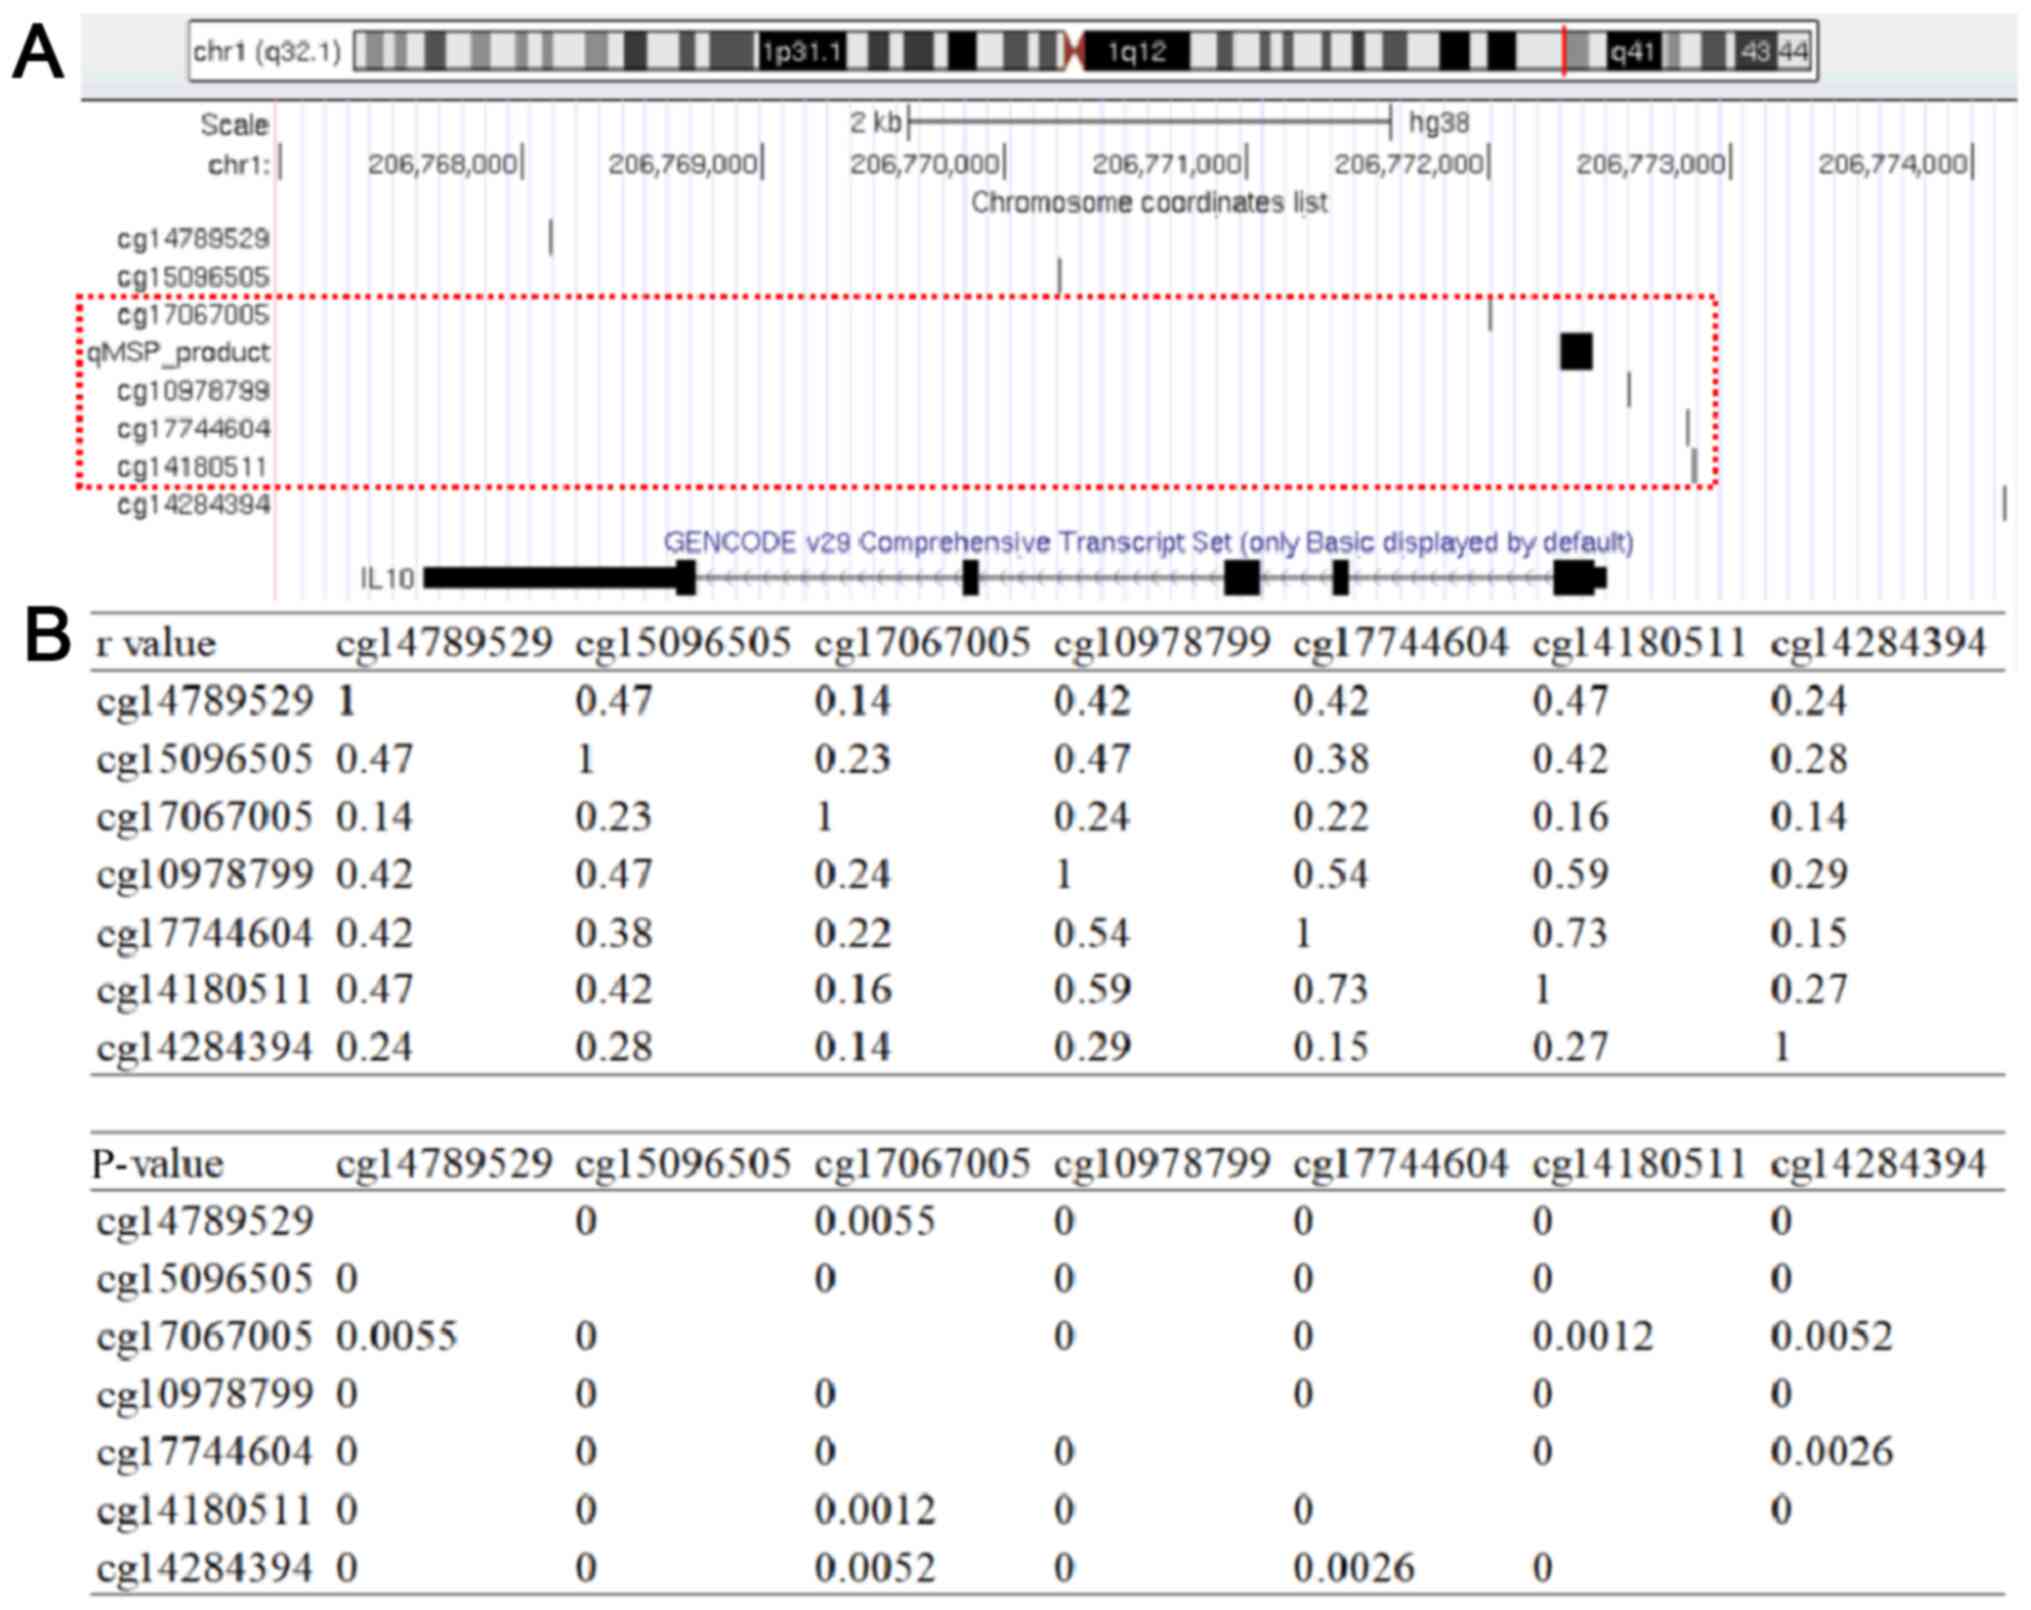
Task: Click the qMSP_product black block feature
Action: click(1575, 352)
